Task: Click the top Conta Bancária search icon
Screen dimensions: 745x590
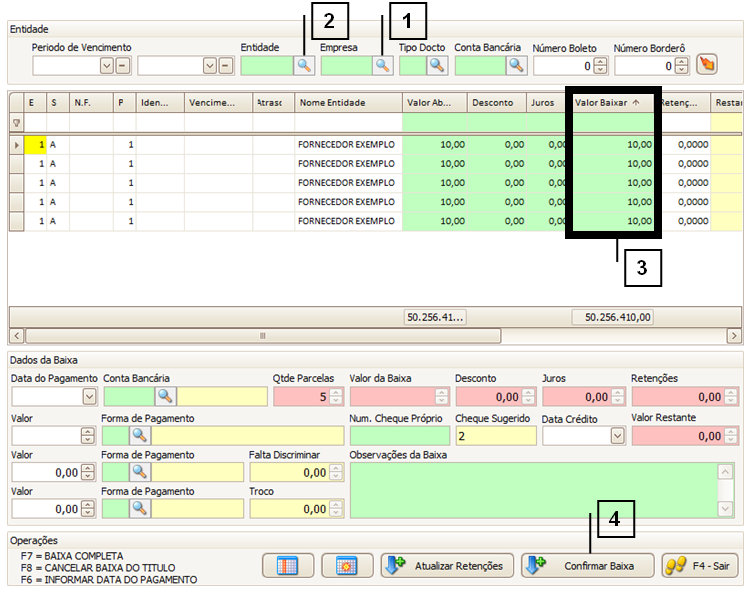Action: 515,66
